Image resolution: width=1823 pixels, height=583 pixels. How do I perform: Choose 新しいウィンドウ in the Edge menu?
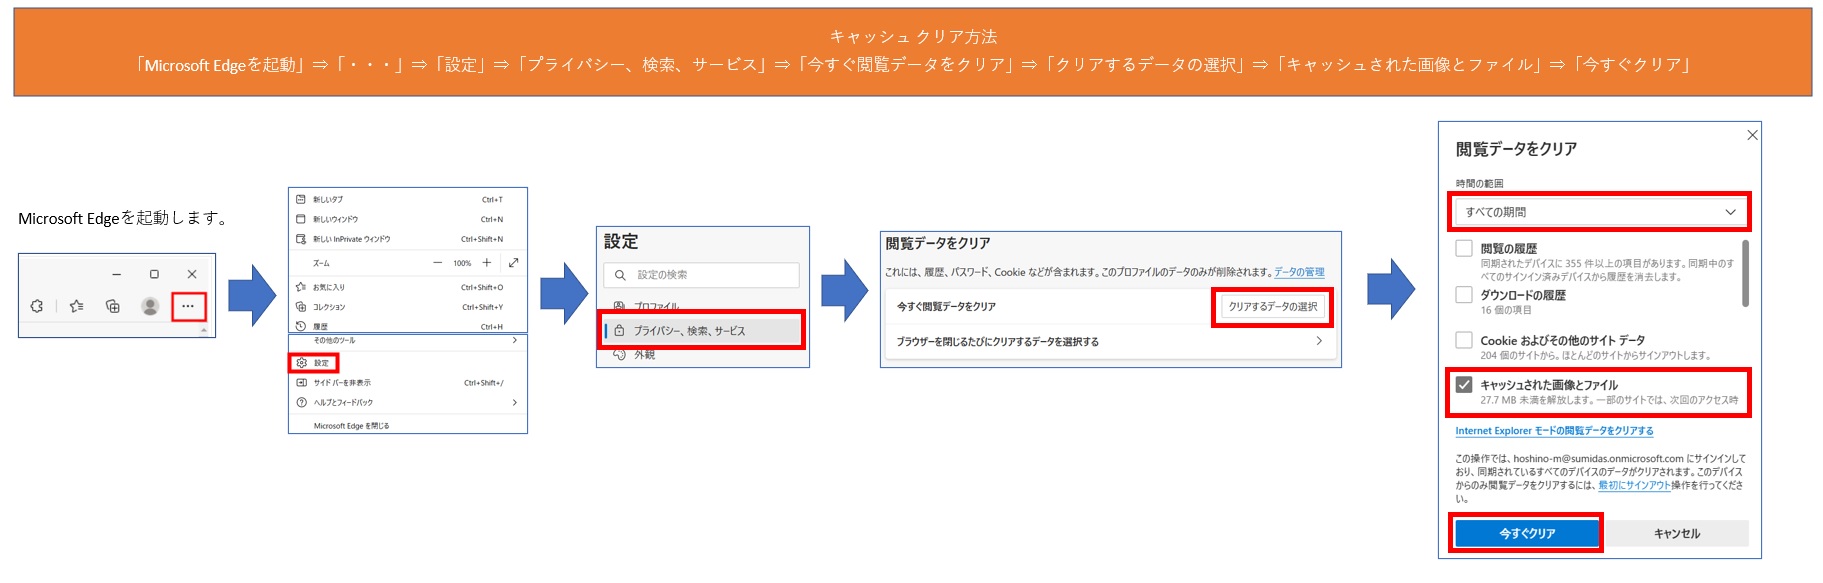click(408, 219)
